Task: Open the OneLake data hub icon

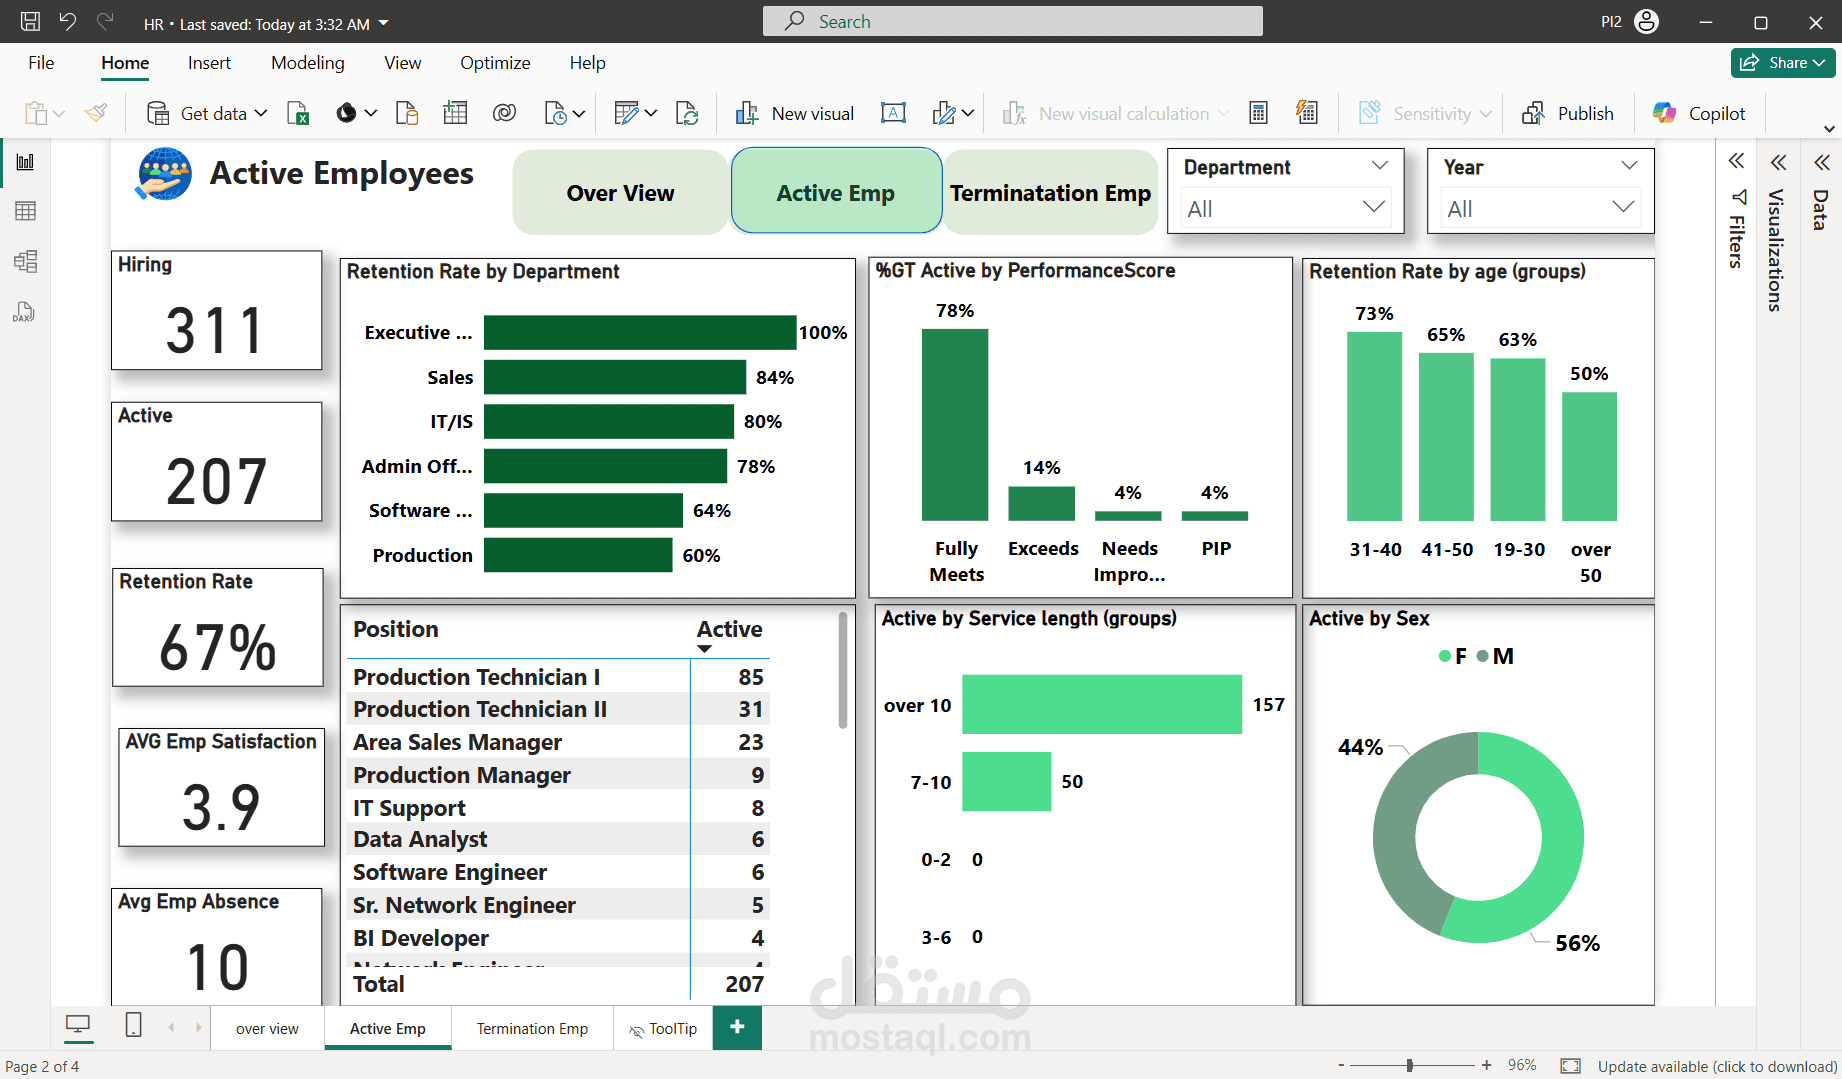Action: (x=346, y=113)
